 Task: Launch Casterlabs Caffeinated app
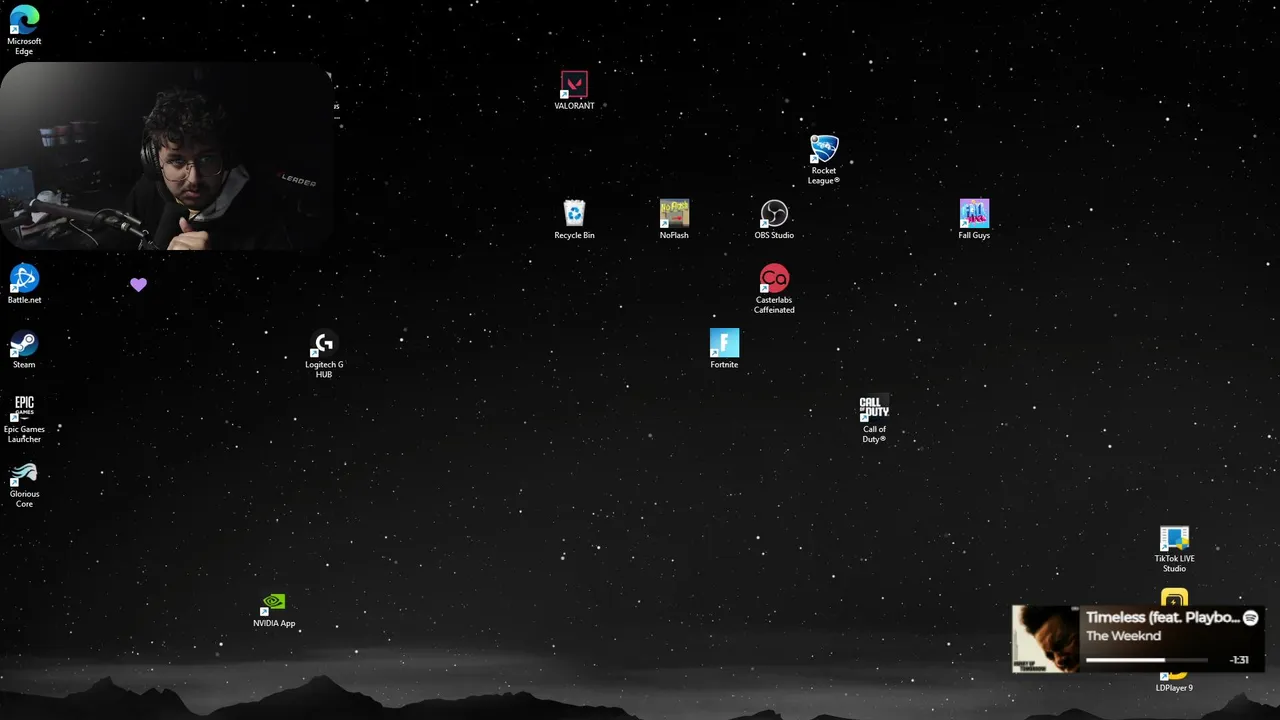tap(774, 289)
